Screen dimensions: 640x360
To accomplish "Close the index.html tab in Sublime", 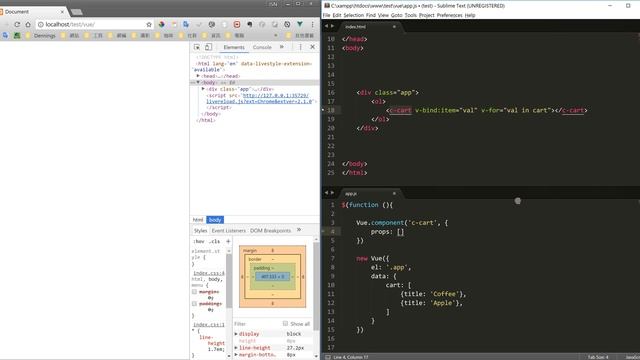I will [x=394, y=27].
